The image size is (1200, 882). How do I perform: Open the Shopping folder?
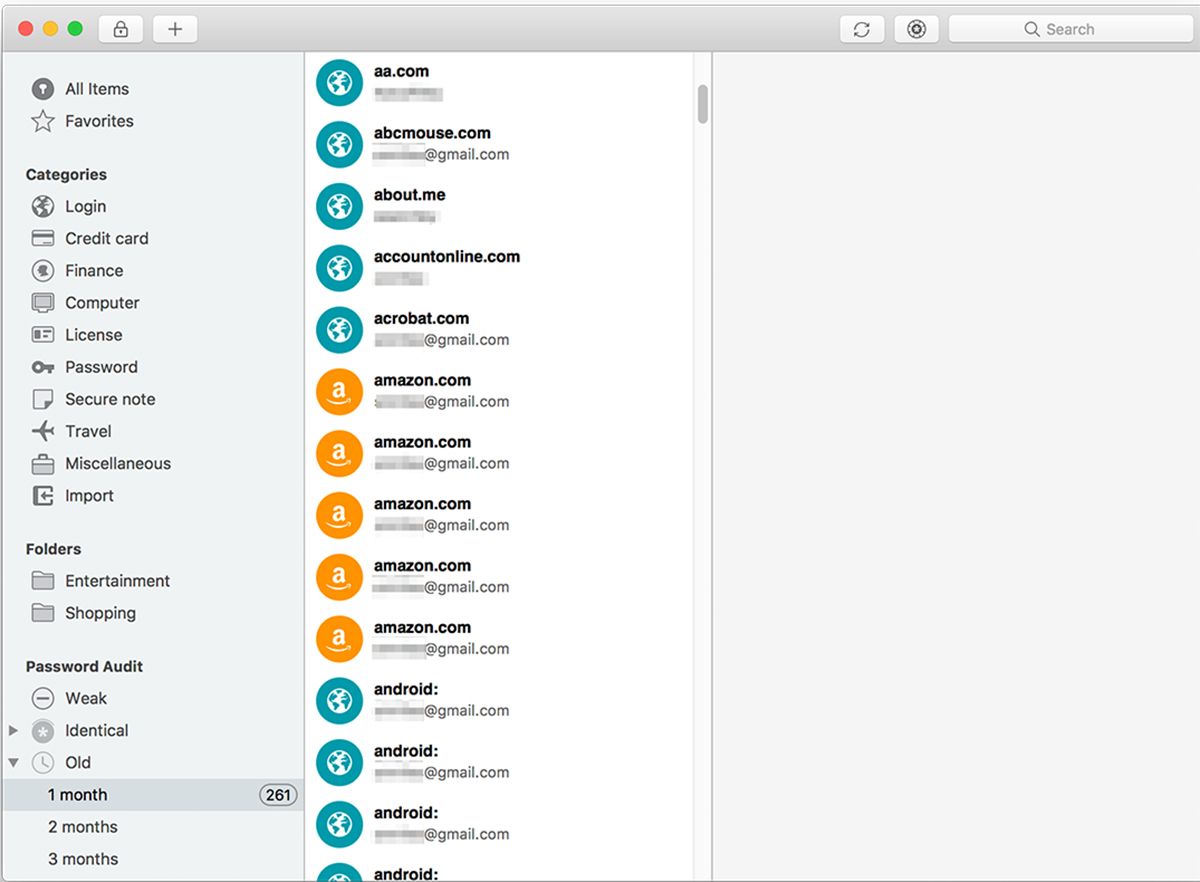[101, 613]
